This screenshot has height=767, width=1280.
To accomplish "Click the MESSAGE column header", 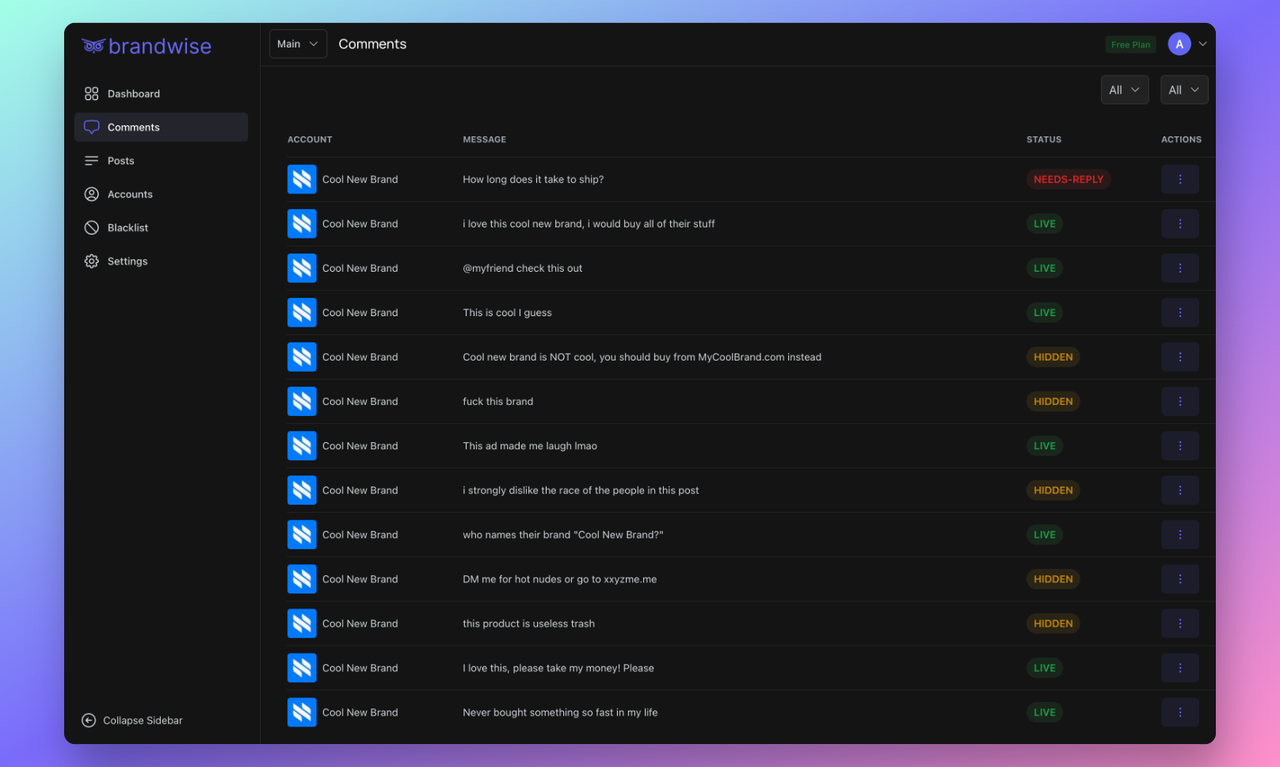I will pyautogui.click(x=484, y=139).
